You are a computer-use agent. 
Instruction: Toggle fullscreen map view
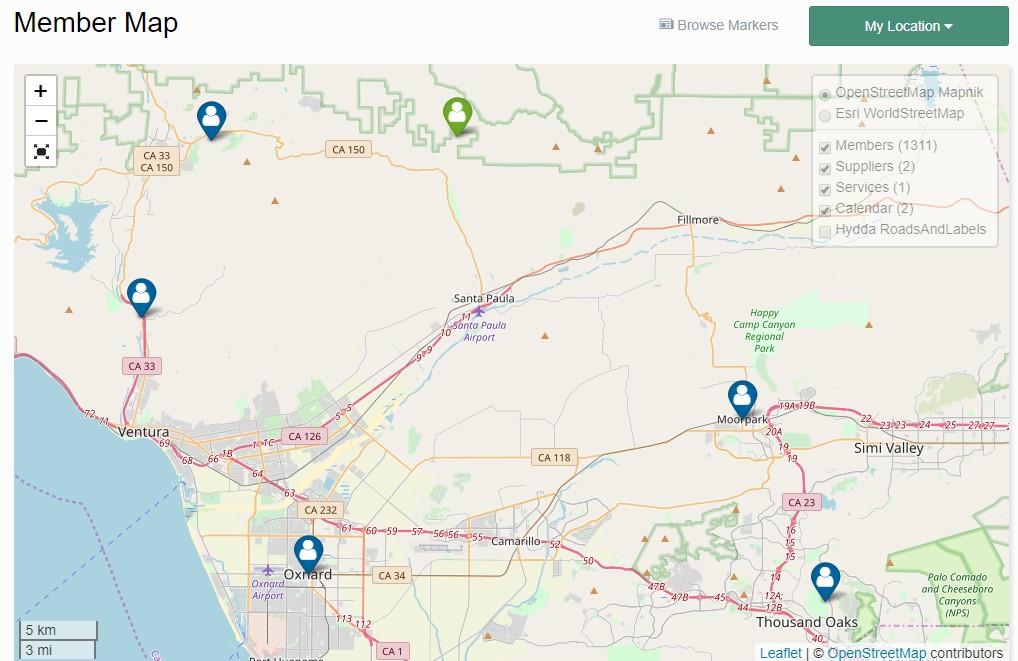click(x=41, y=151)
